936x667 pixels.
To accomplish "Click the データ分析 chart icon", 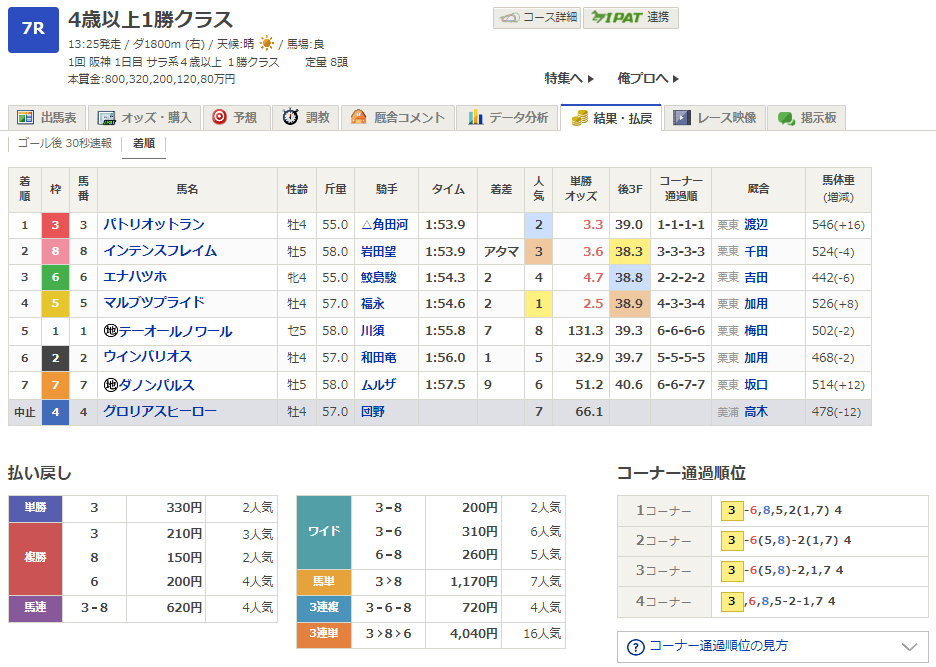I will click(476, 118).
